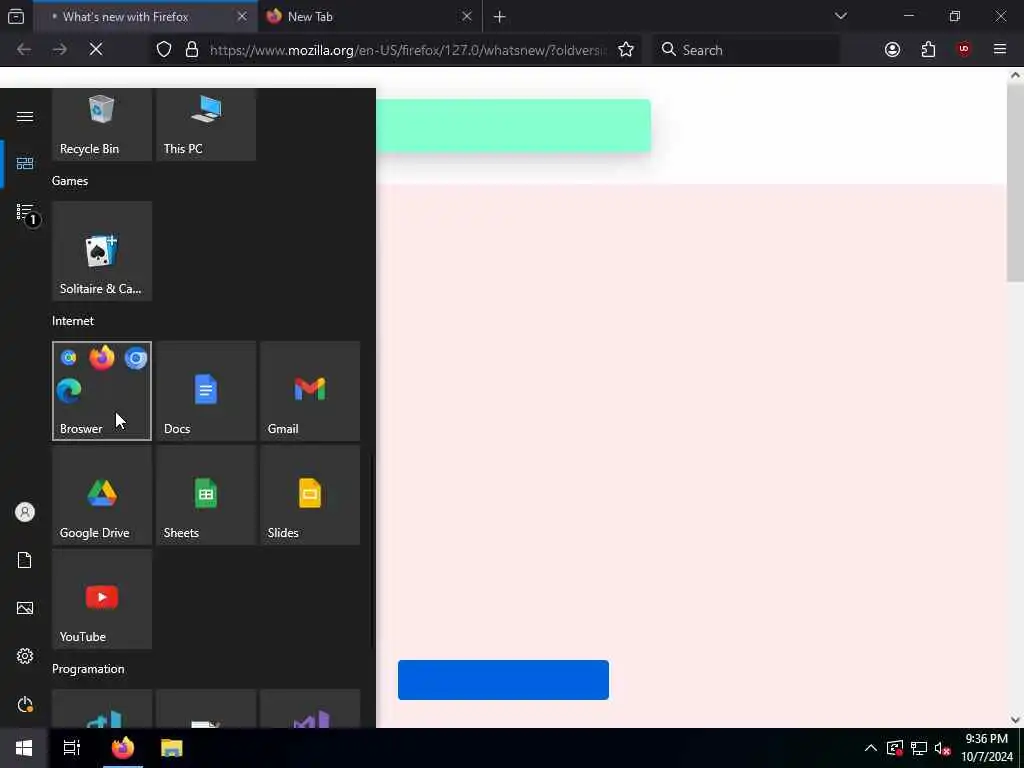Screen dimensions: 1024x768
Task: Click the scrollbar up arrow
Action: coord(1015,75)
